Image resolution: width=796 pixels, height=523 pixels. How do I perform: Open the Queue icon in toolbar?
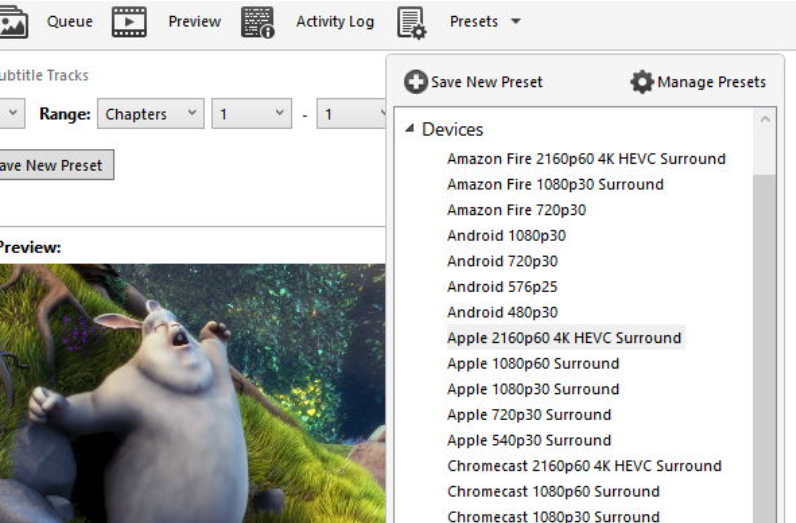[x=13, y=22]
